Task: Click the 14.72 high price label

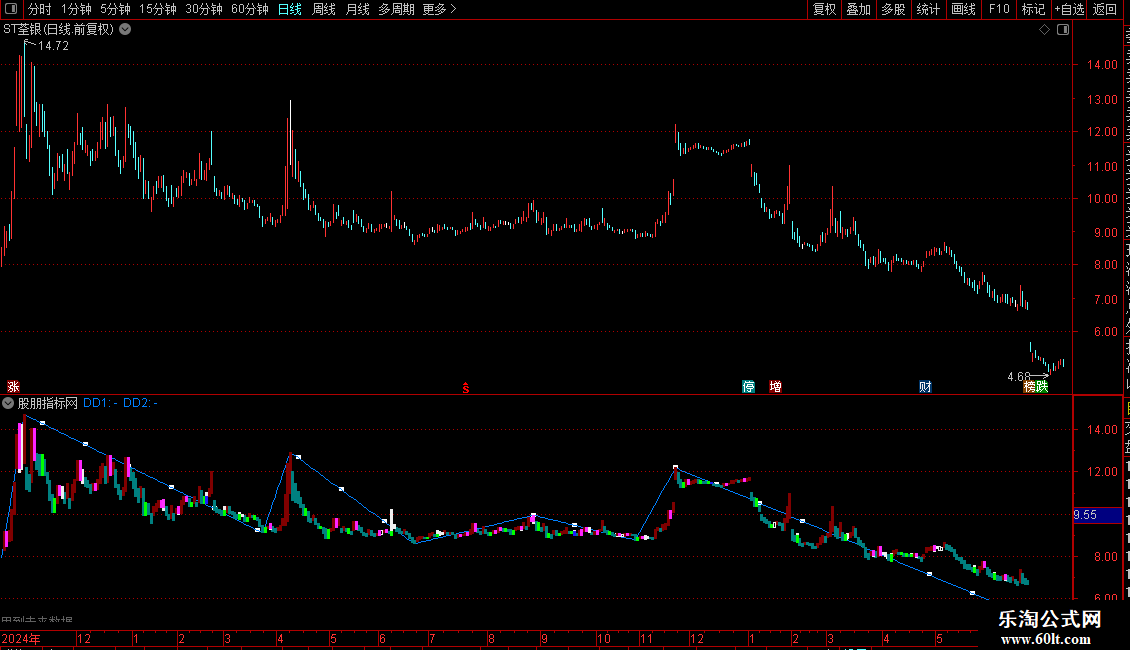Action: 53,46
